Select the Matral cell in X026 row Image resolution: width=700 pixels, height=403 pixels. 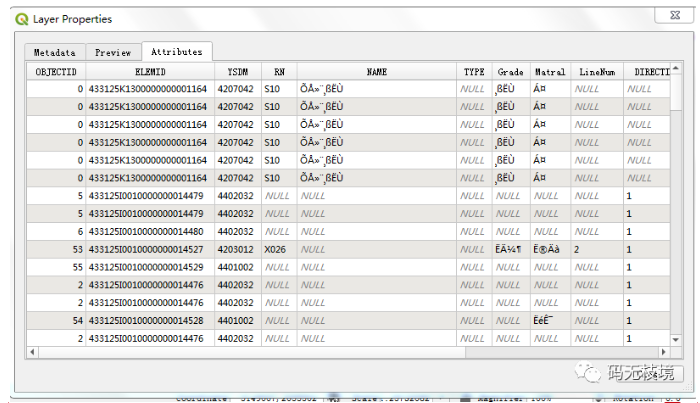click(x=550, y=249)
